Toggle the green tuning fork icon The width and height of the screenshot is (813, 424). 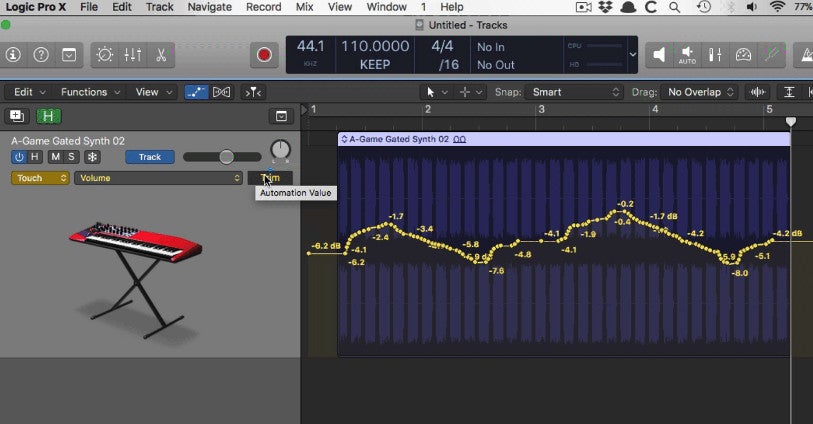[x=772, y=54]
